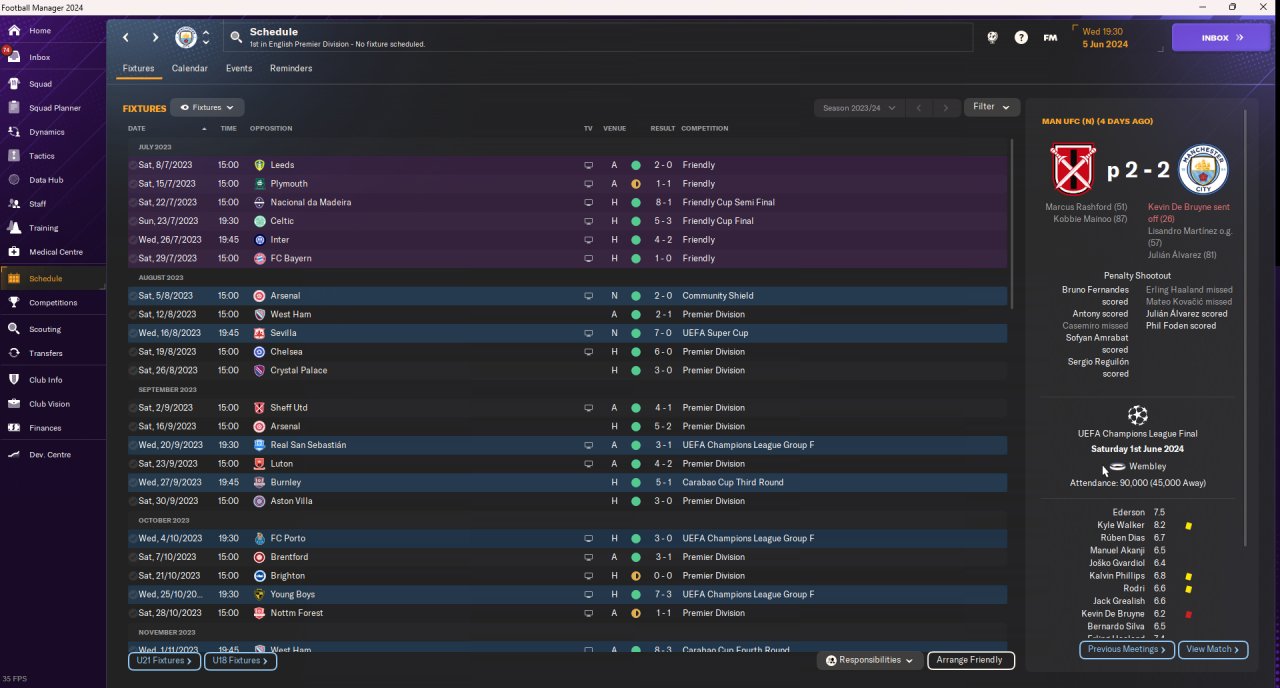Click the UEFA Champions League ball logo

[1137, 415]
